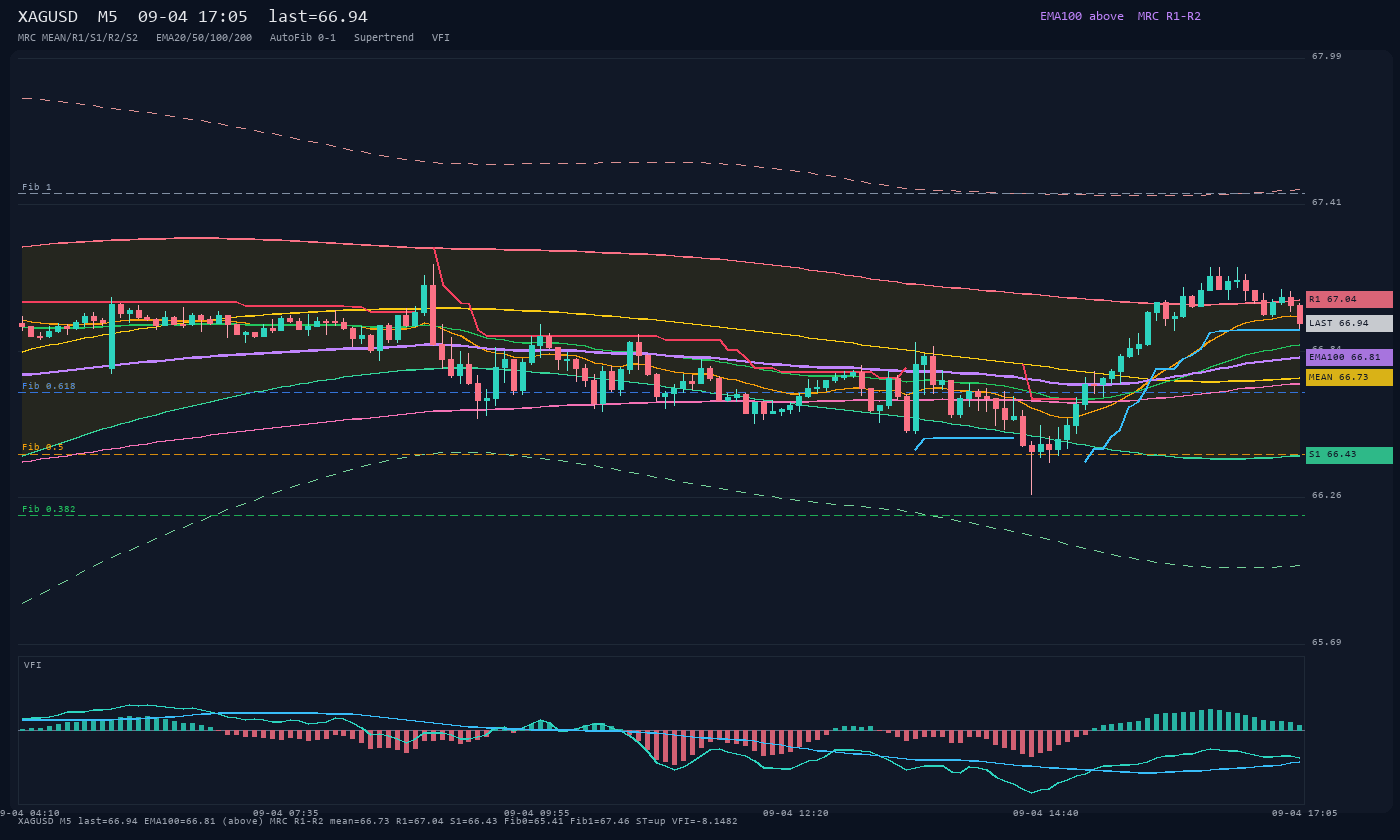Click VFI in the indicator legend line
Viewport: 1400px width, 840px height.
[441, 38]
